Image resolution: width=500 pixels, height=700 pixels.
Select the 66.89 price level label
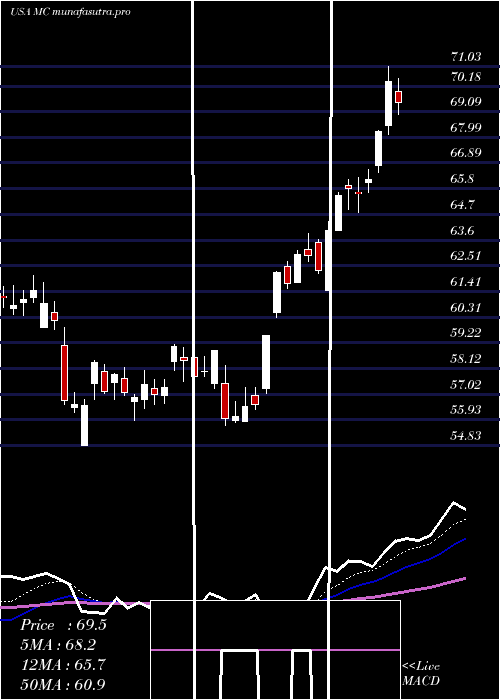pyautogui.click(x=466, y=153)
